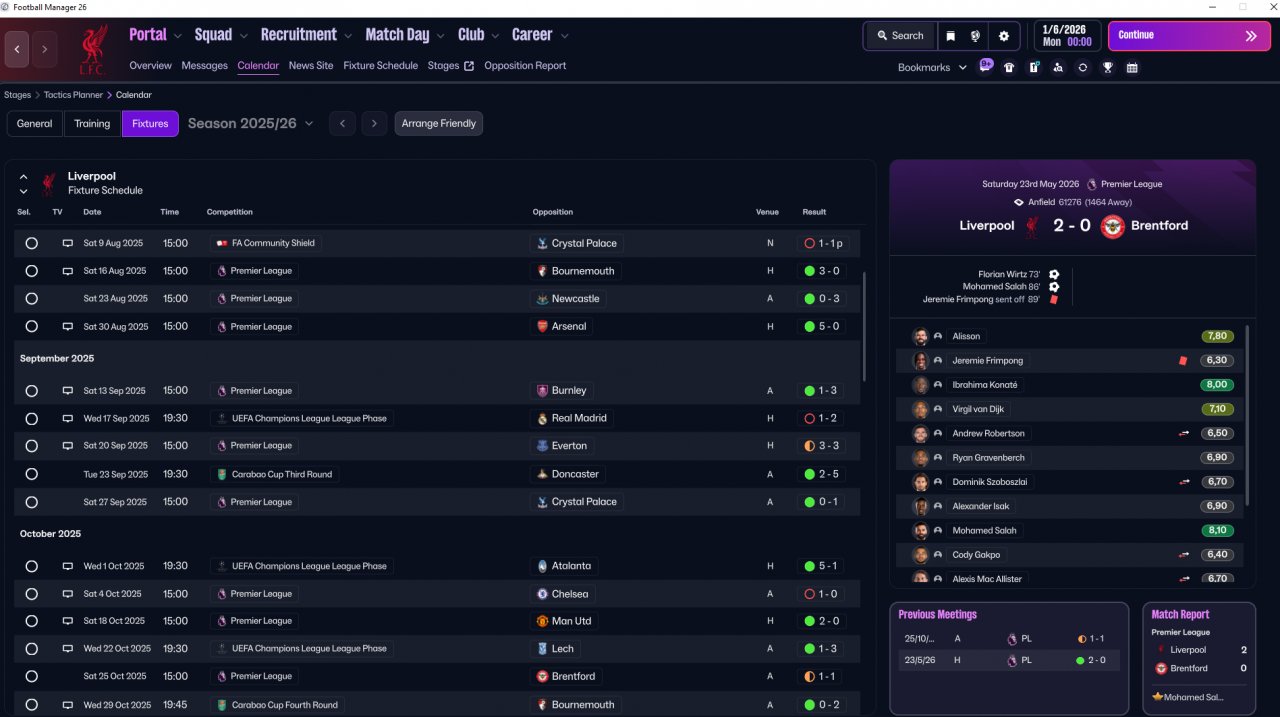The width and height of the screenshot is (1280, 717).
Task: Select the radio circle for the Chelsea fixture
Action: pos(31,594)
